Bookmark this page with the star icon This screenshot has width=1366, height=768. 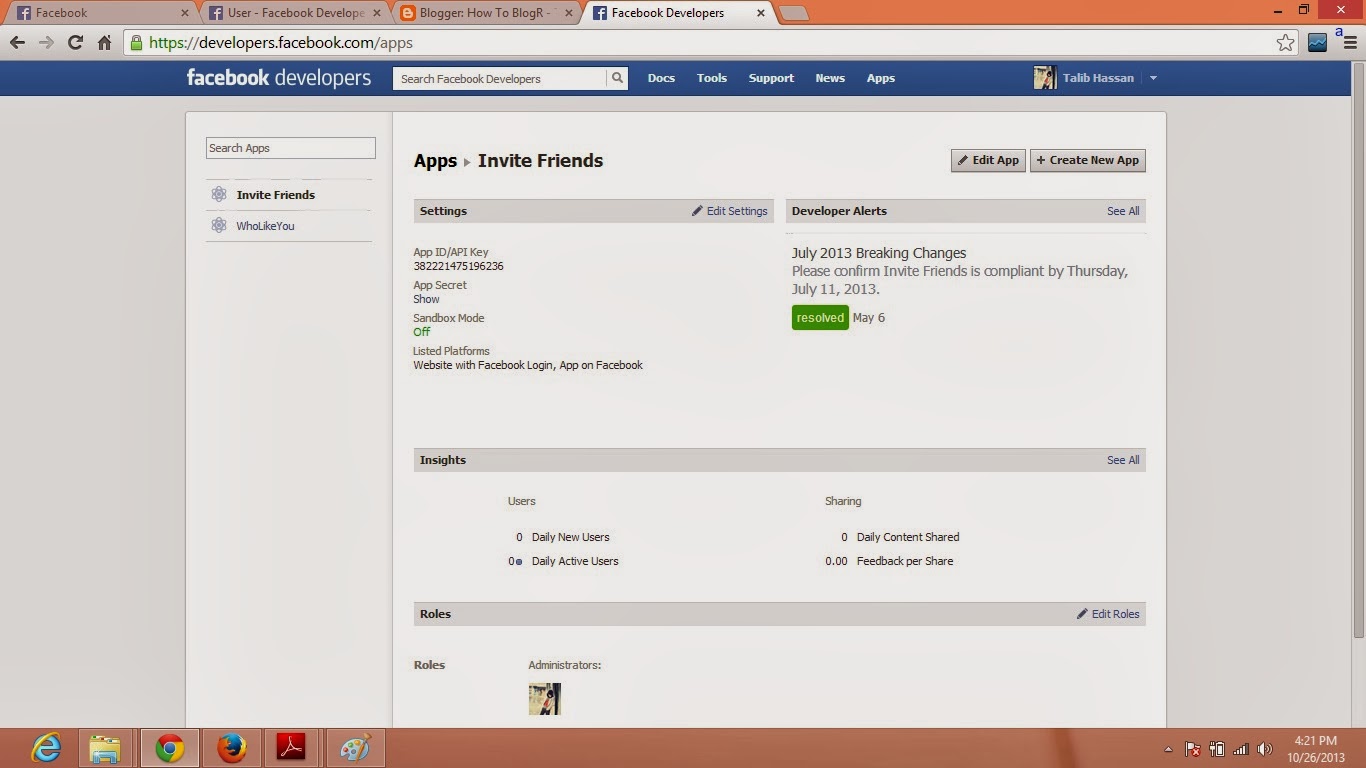pyautogui.click(x=1286, y=43)
